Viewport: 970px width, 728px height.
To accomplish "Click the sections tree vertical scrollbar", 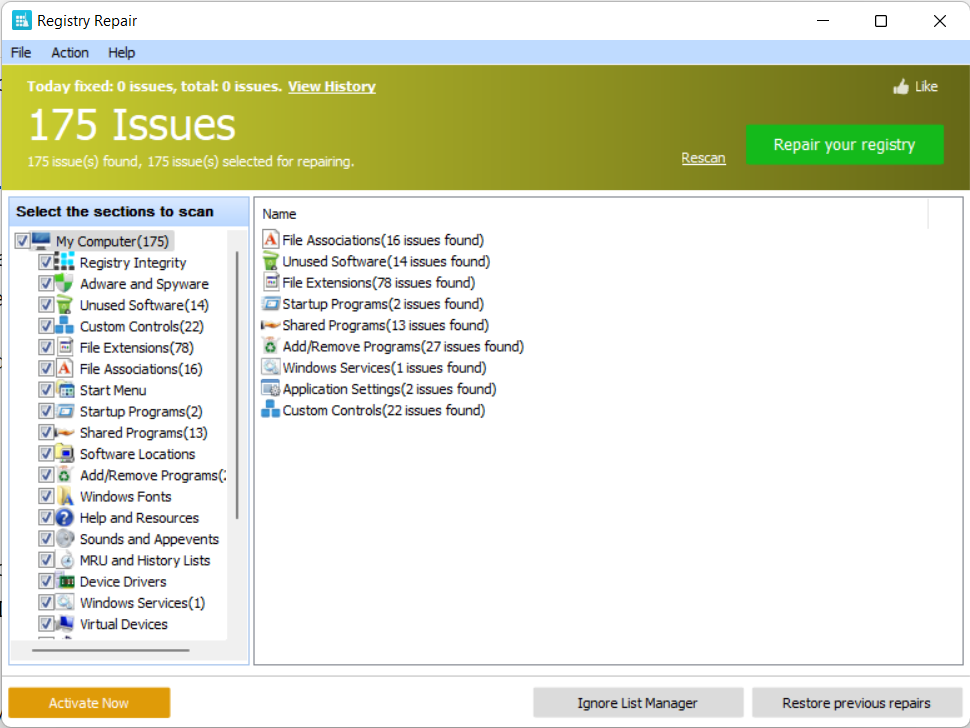I will click(x=237, y=385).
